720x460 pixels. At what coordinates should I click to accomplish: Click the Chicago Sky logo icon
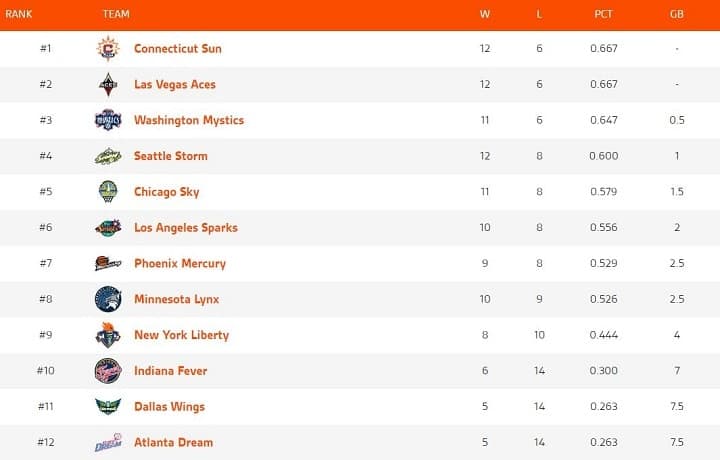[x=108, y=192]
